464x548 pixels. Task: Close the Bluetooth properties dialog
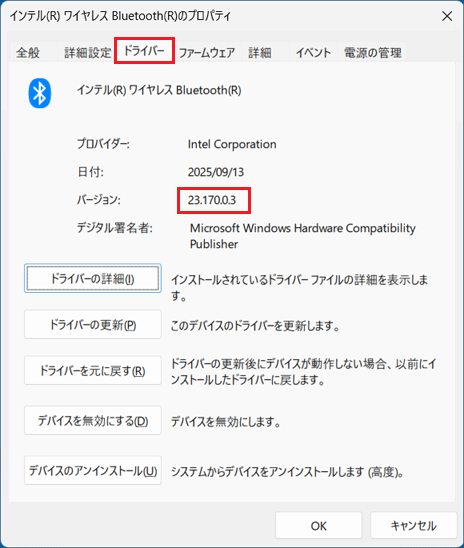pos(447,16)
